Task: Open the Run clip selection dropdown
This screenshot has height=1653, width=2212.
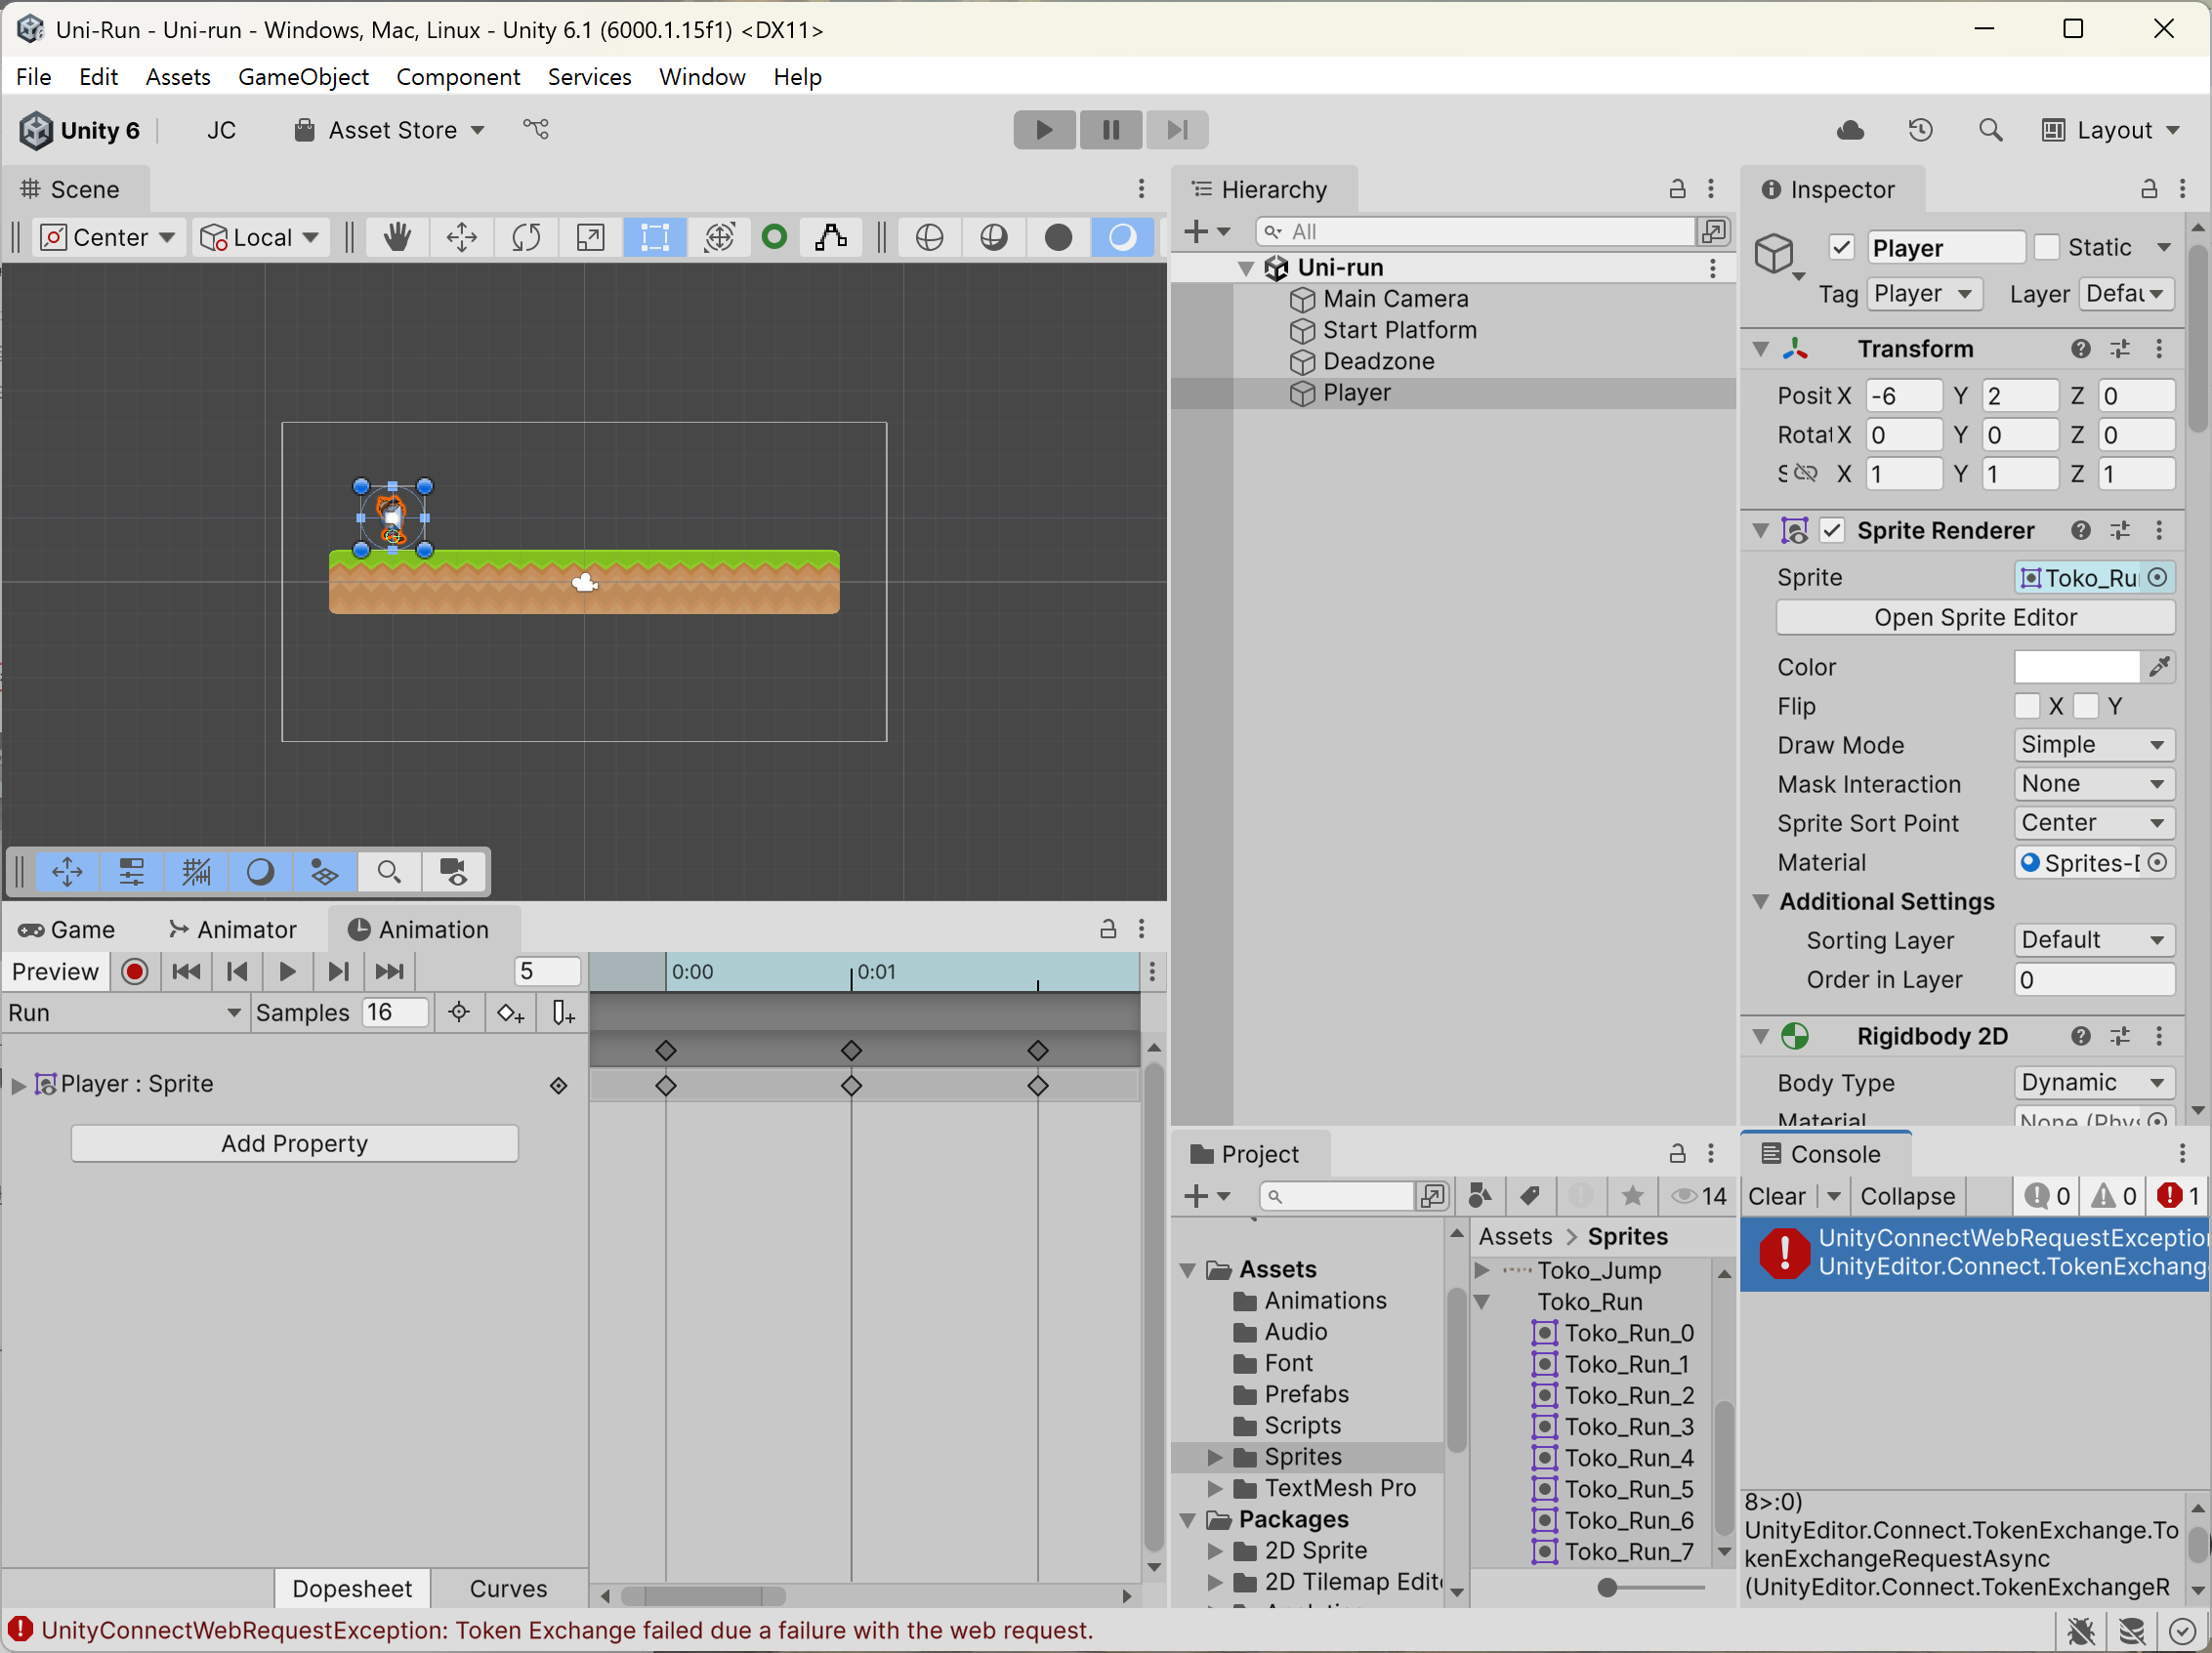Action: pyautogui.click(x=124, y=1013)
